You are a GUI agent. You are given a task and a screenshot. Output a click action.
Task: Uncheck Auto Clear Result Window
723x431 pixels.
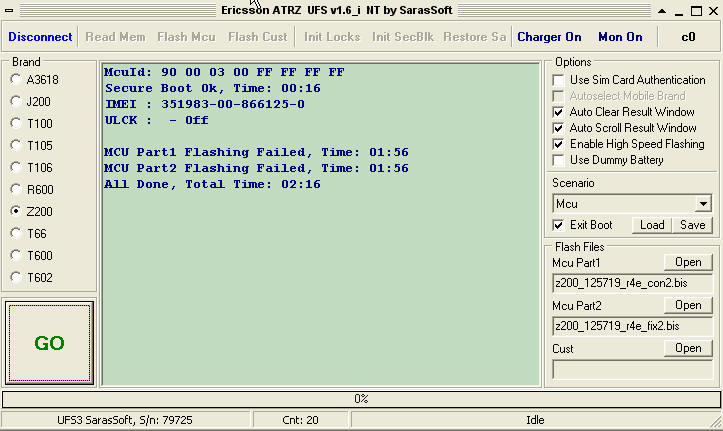[558, 112]
